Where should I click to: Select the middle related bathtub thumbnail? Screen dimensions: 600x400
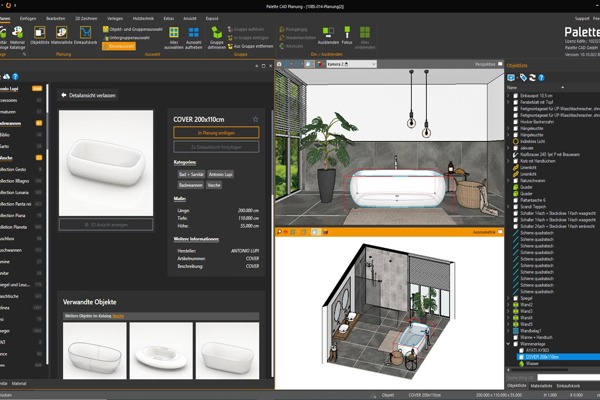click(x=161, y=349)
